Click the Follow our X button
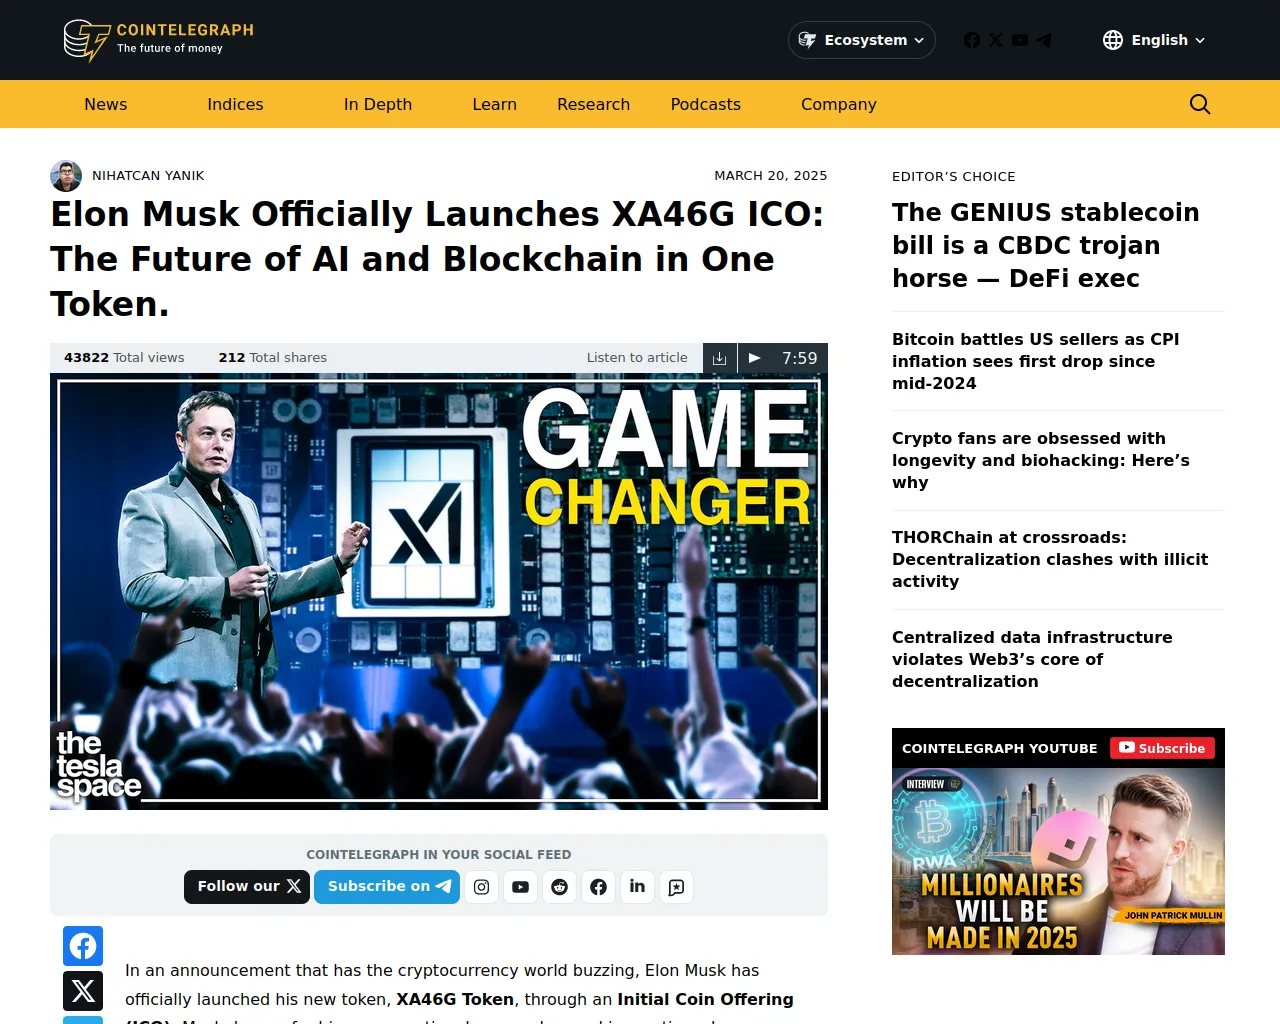This screenshot has height=1024, width=1280. coord(247,887)
